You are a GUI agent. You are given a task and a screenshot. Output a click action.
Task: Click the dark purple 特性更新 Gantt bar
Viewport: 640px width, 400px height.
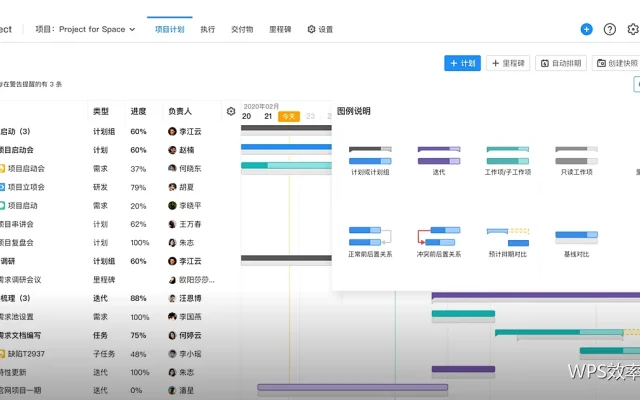tap(463, 369)
